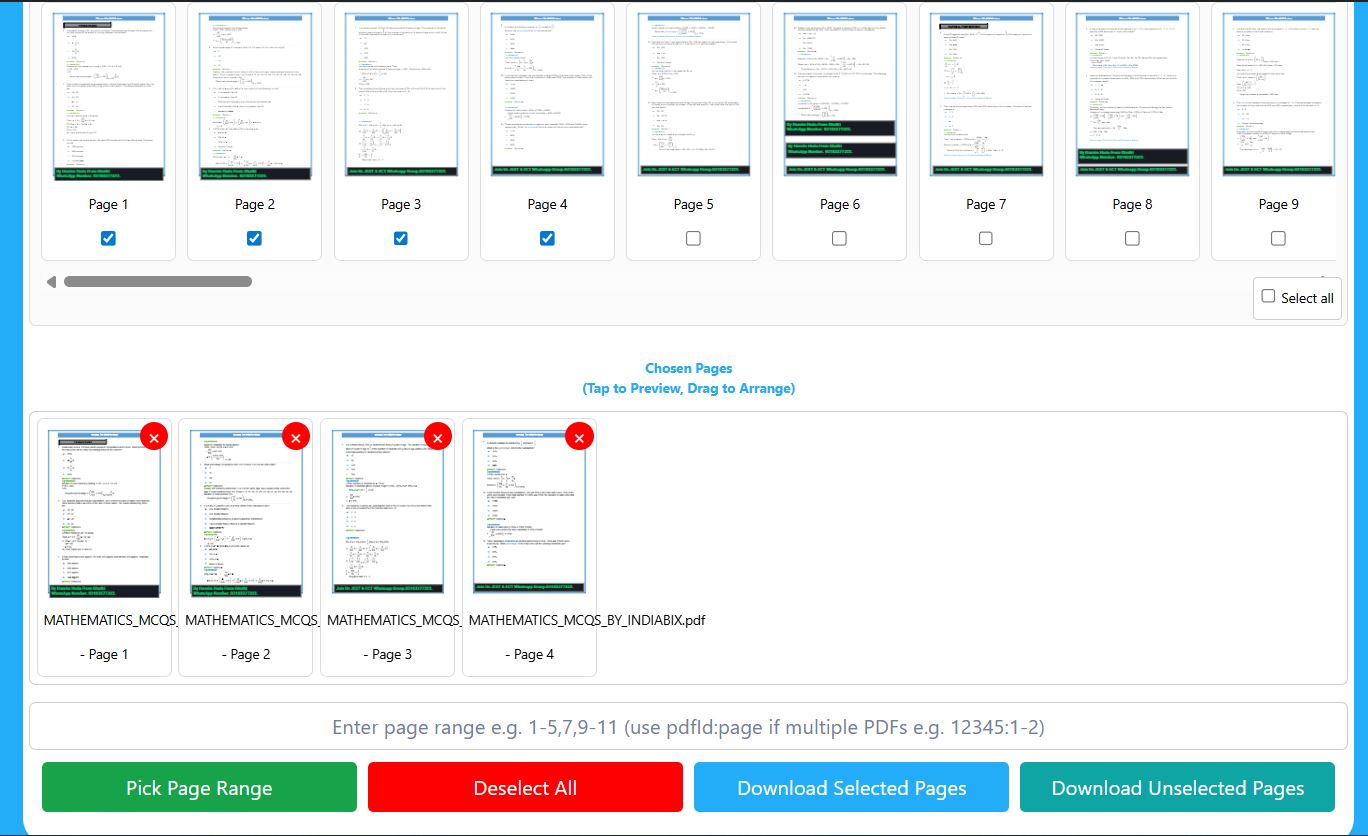Uncheck the Page 3 checkbox
This screenshot has height=836, width=1368.
point(400,238)
